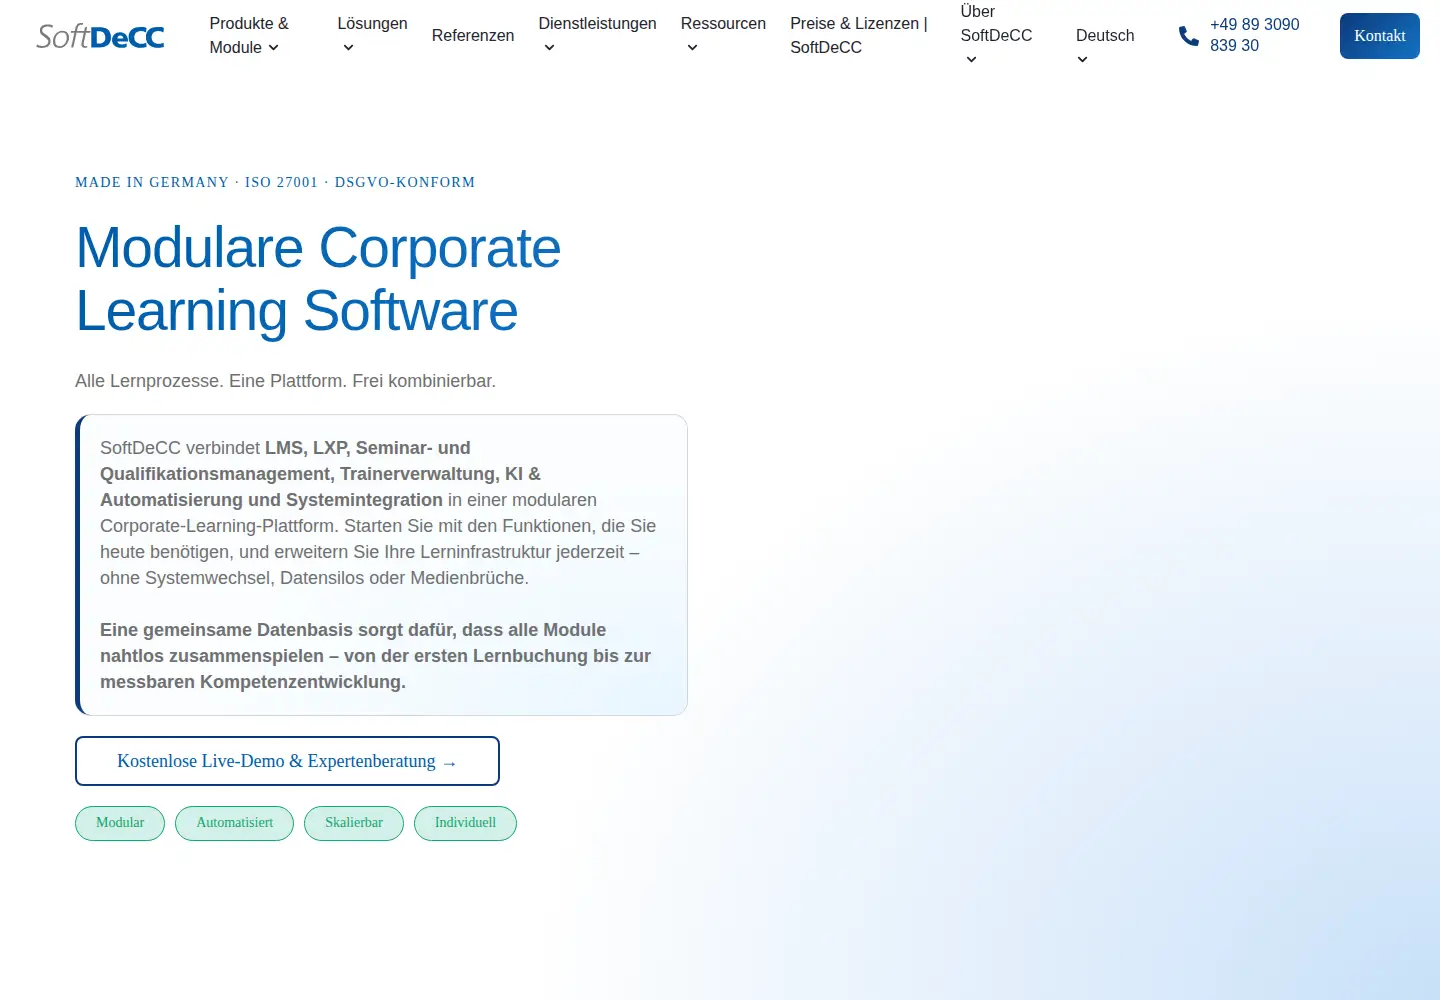The image size is (1440, 1000).
Task: Expand the Lösungen menu chevron
Action: click(348, 48)
